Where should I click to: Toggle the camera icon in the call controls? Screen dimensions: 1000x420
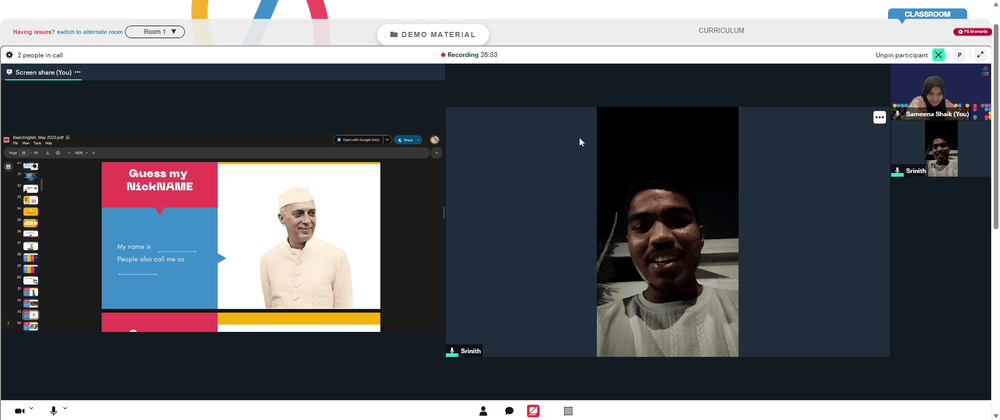tap(19, 411)
